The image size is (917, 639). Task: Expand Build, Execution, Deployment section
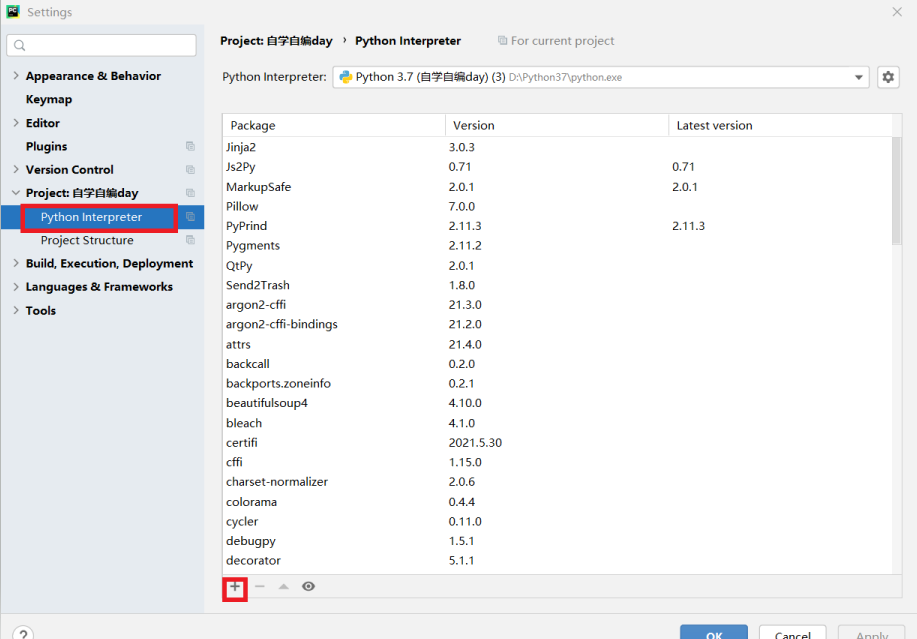pos(16,264)
